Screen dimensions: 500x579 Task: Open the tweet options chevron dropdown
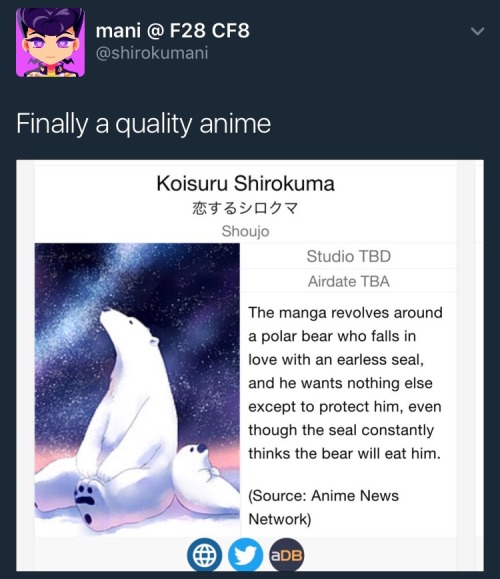(477, 31)
